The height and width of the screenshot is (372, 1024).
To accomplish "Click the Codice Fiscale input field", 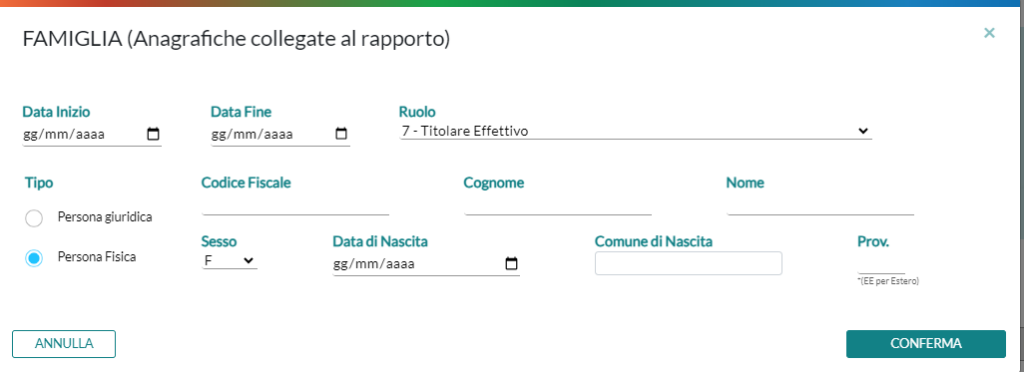I will (295, 206).
